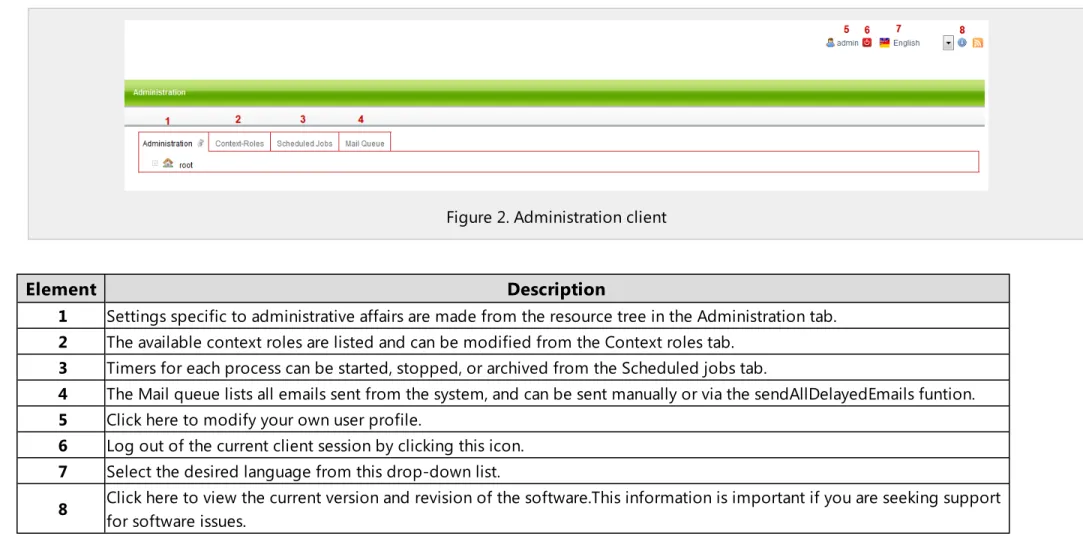Screen dimensions: 1083x545
Task: Click the 'Click here to modify your own user profile' row
Action: point(557,419)
